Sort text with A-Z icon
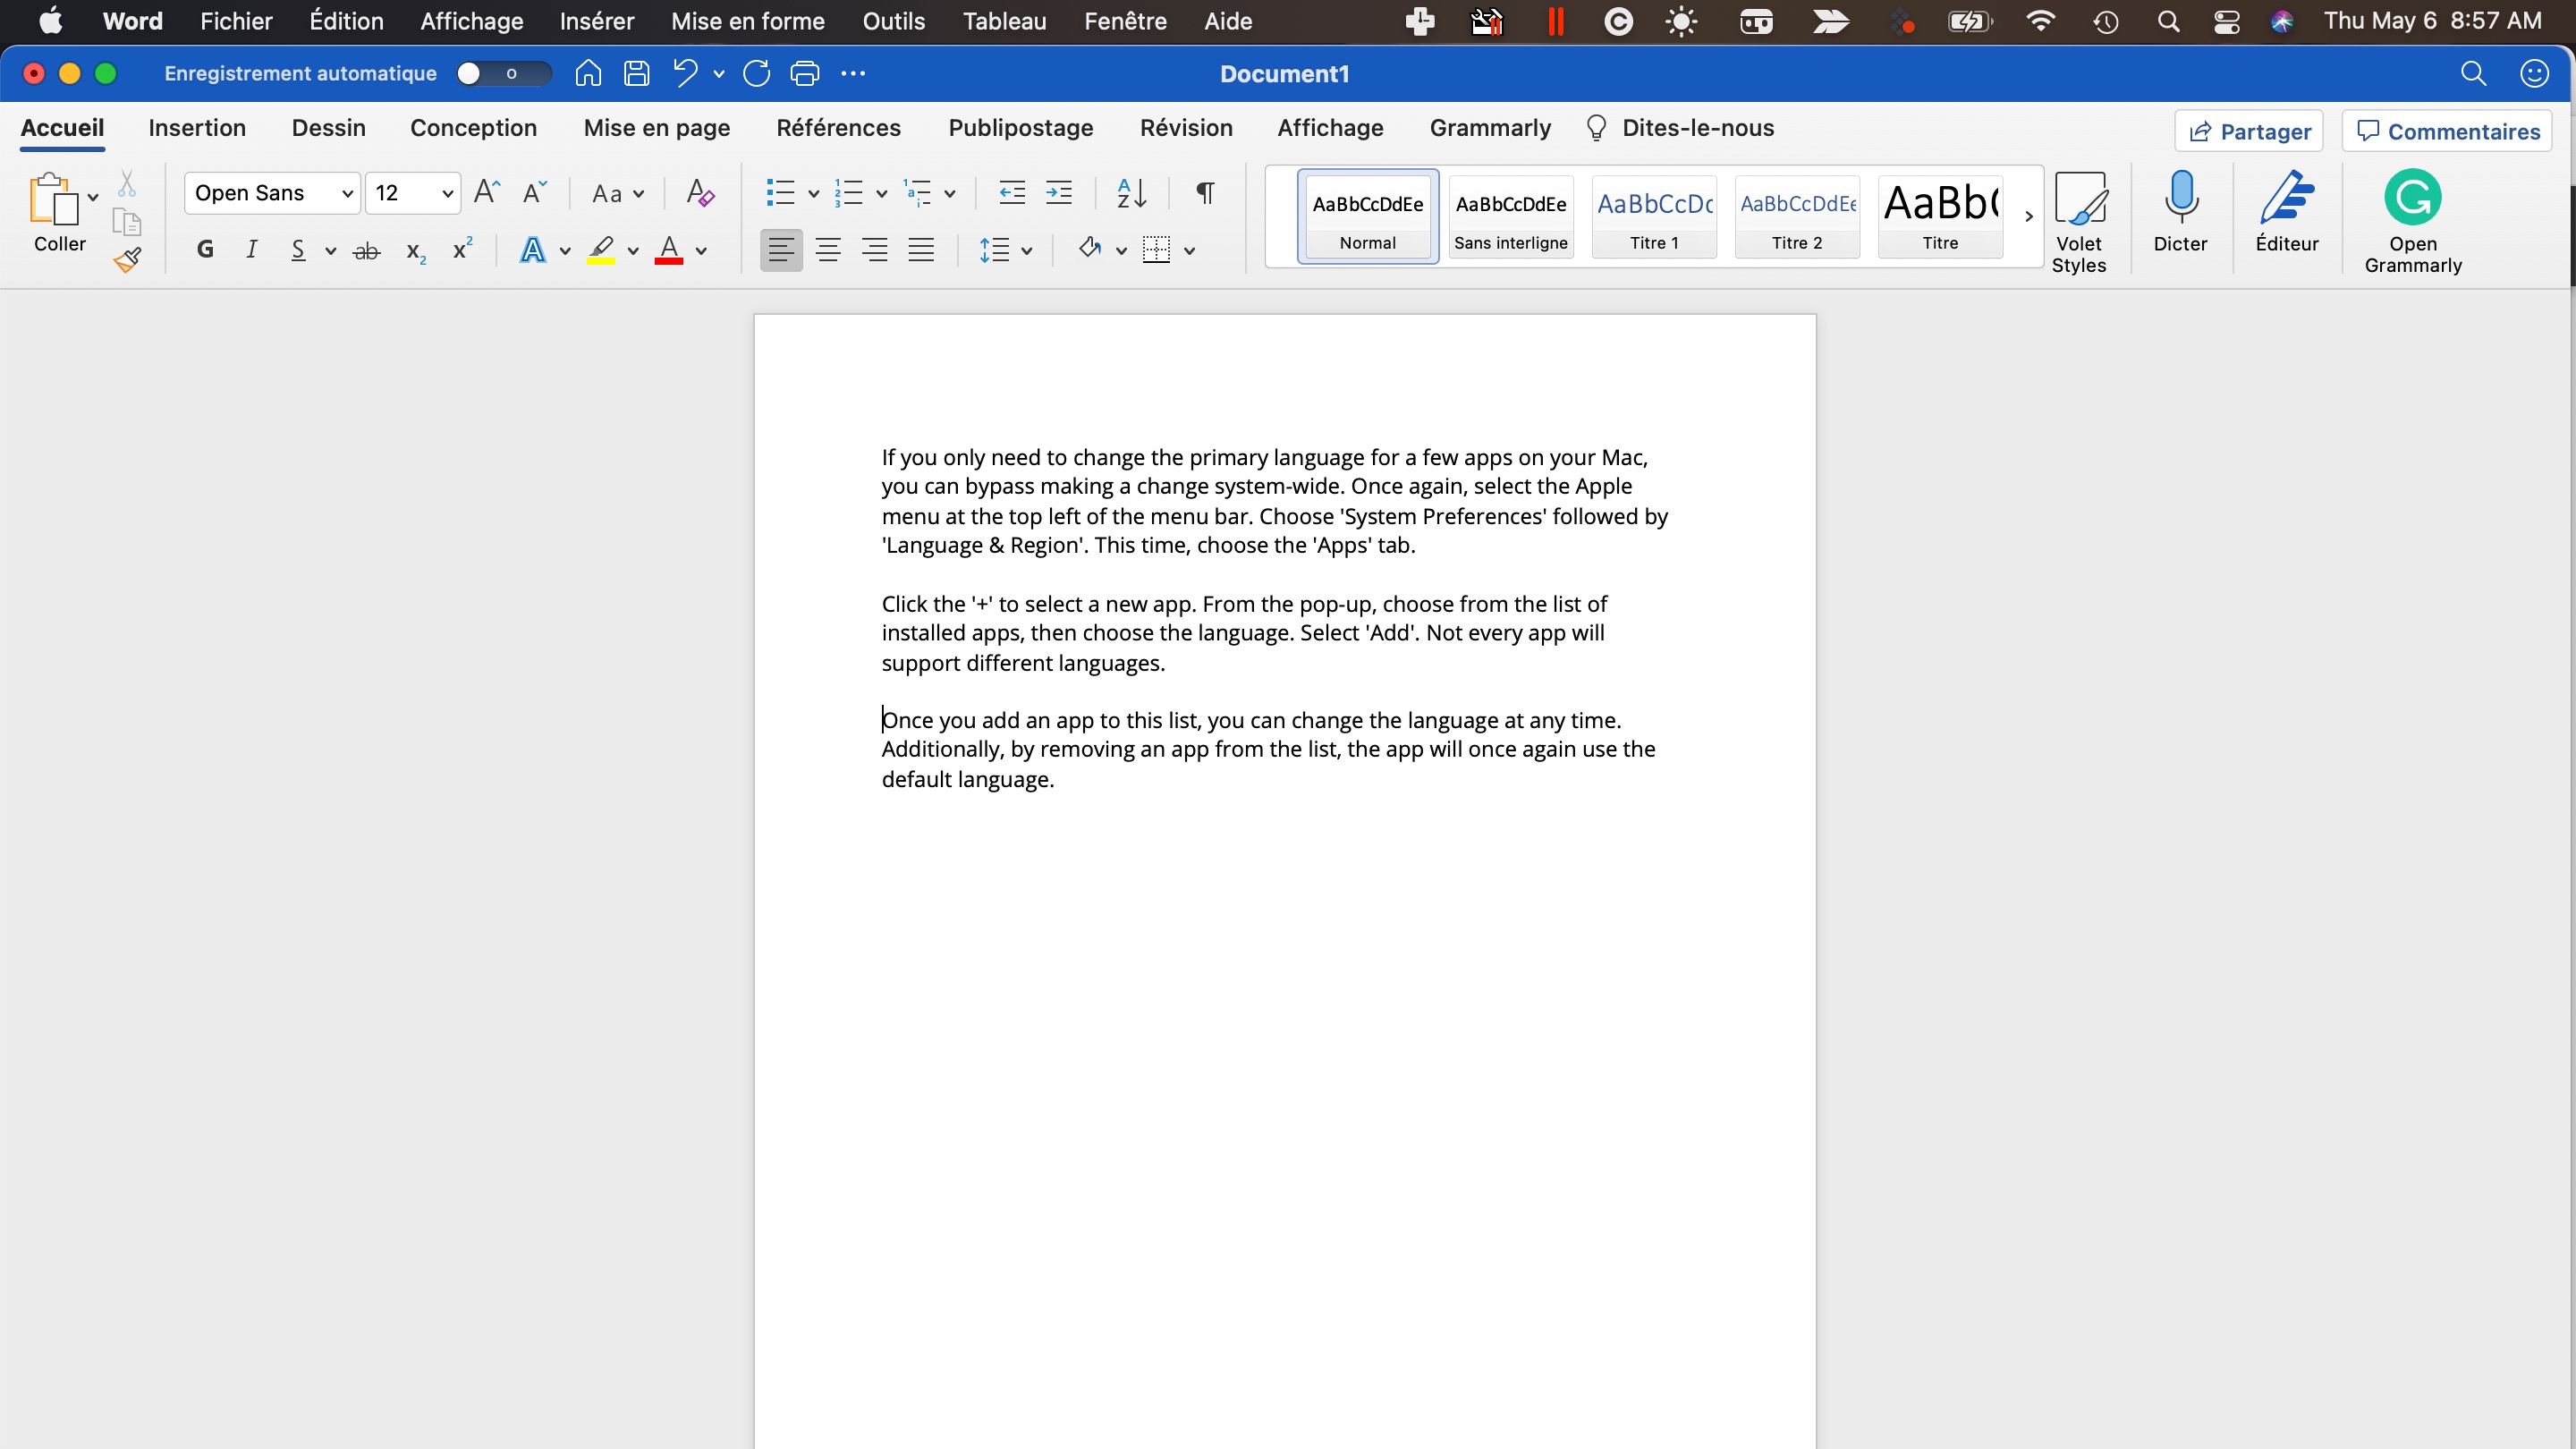Image resolution: width=2576 pixels, height=1449 pixels. pyautogui.click(x=1131, y=192)
